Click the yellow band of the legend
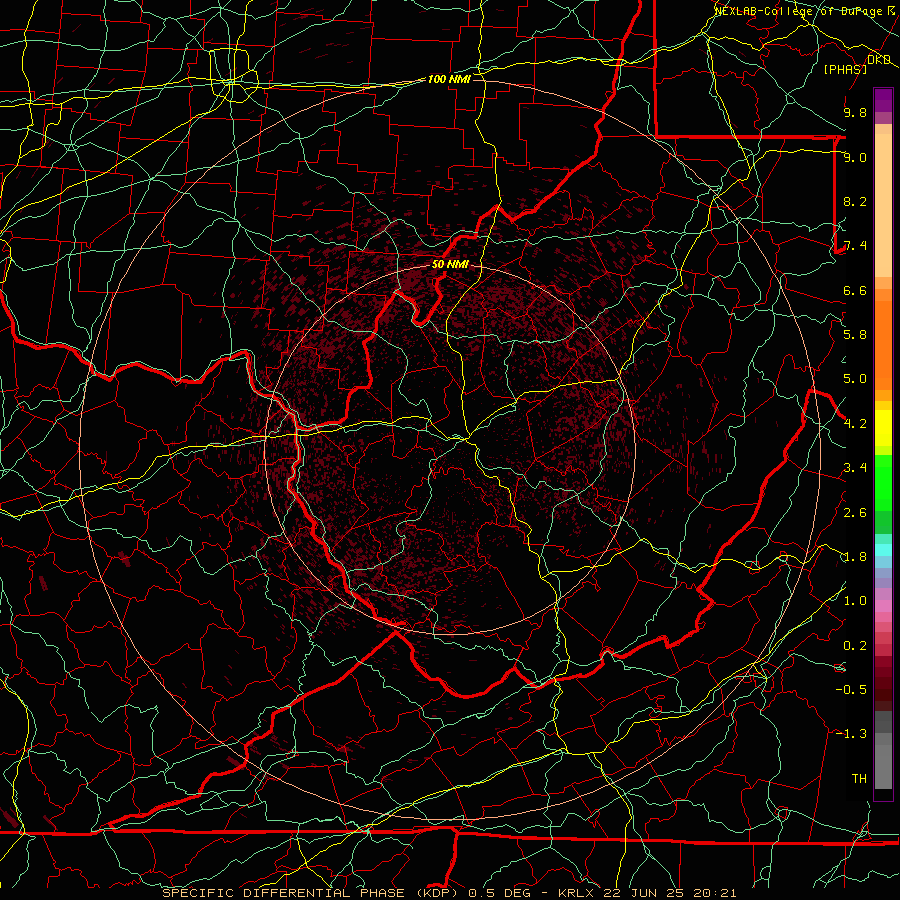This screenshot has width=900, height=900. pyautogui.click(x=883, y=428)
